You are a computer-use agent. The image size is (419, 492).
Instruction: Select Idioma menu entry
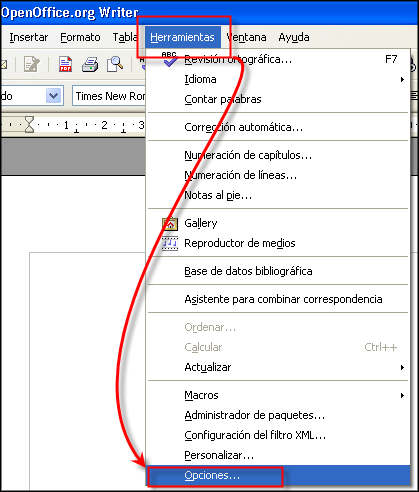pyautogui.click(x=278, y=79)
